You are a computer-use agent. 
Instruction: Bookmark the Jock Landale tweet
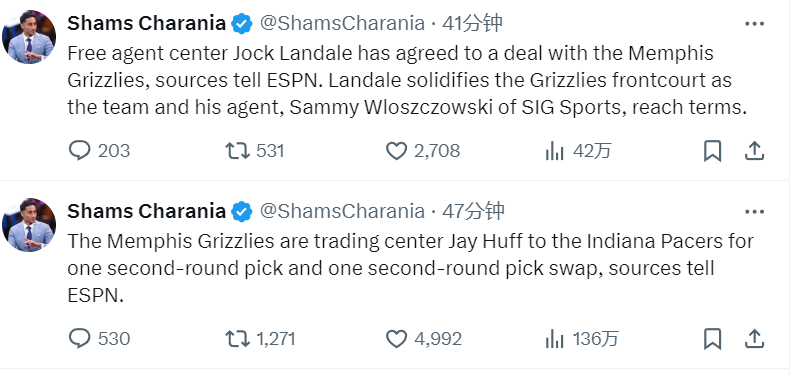pyautogui.click(x=712, y=151)
